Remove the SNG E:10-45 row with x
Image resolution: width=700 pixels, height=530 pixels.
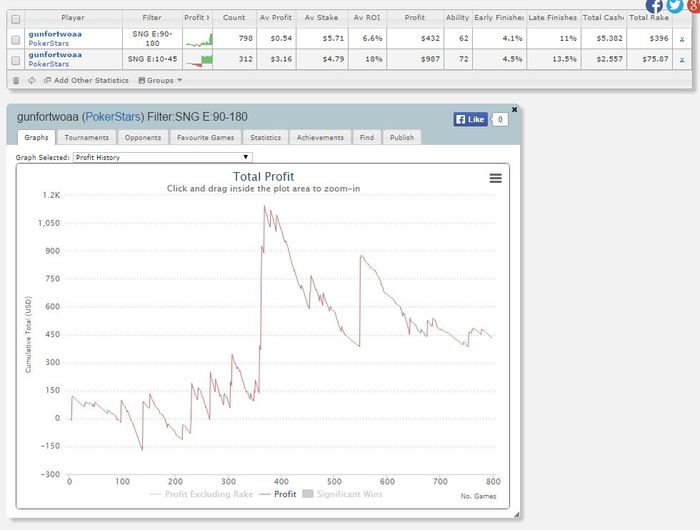[682, 59]
